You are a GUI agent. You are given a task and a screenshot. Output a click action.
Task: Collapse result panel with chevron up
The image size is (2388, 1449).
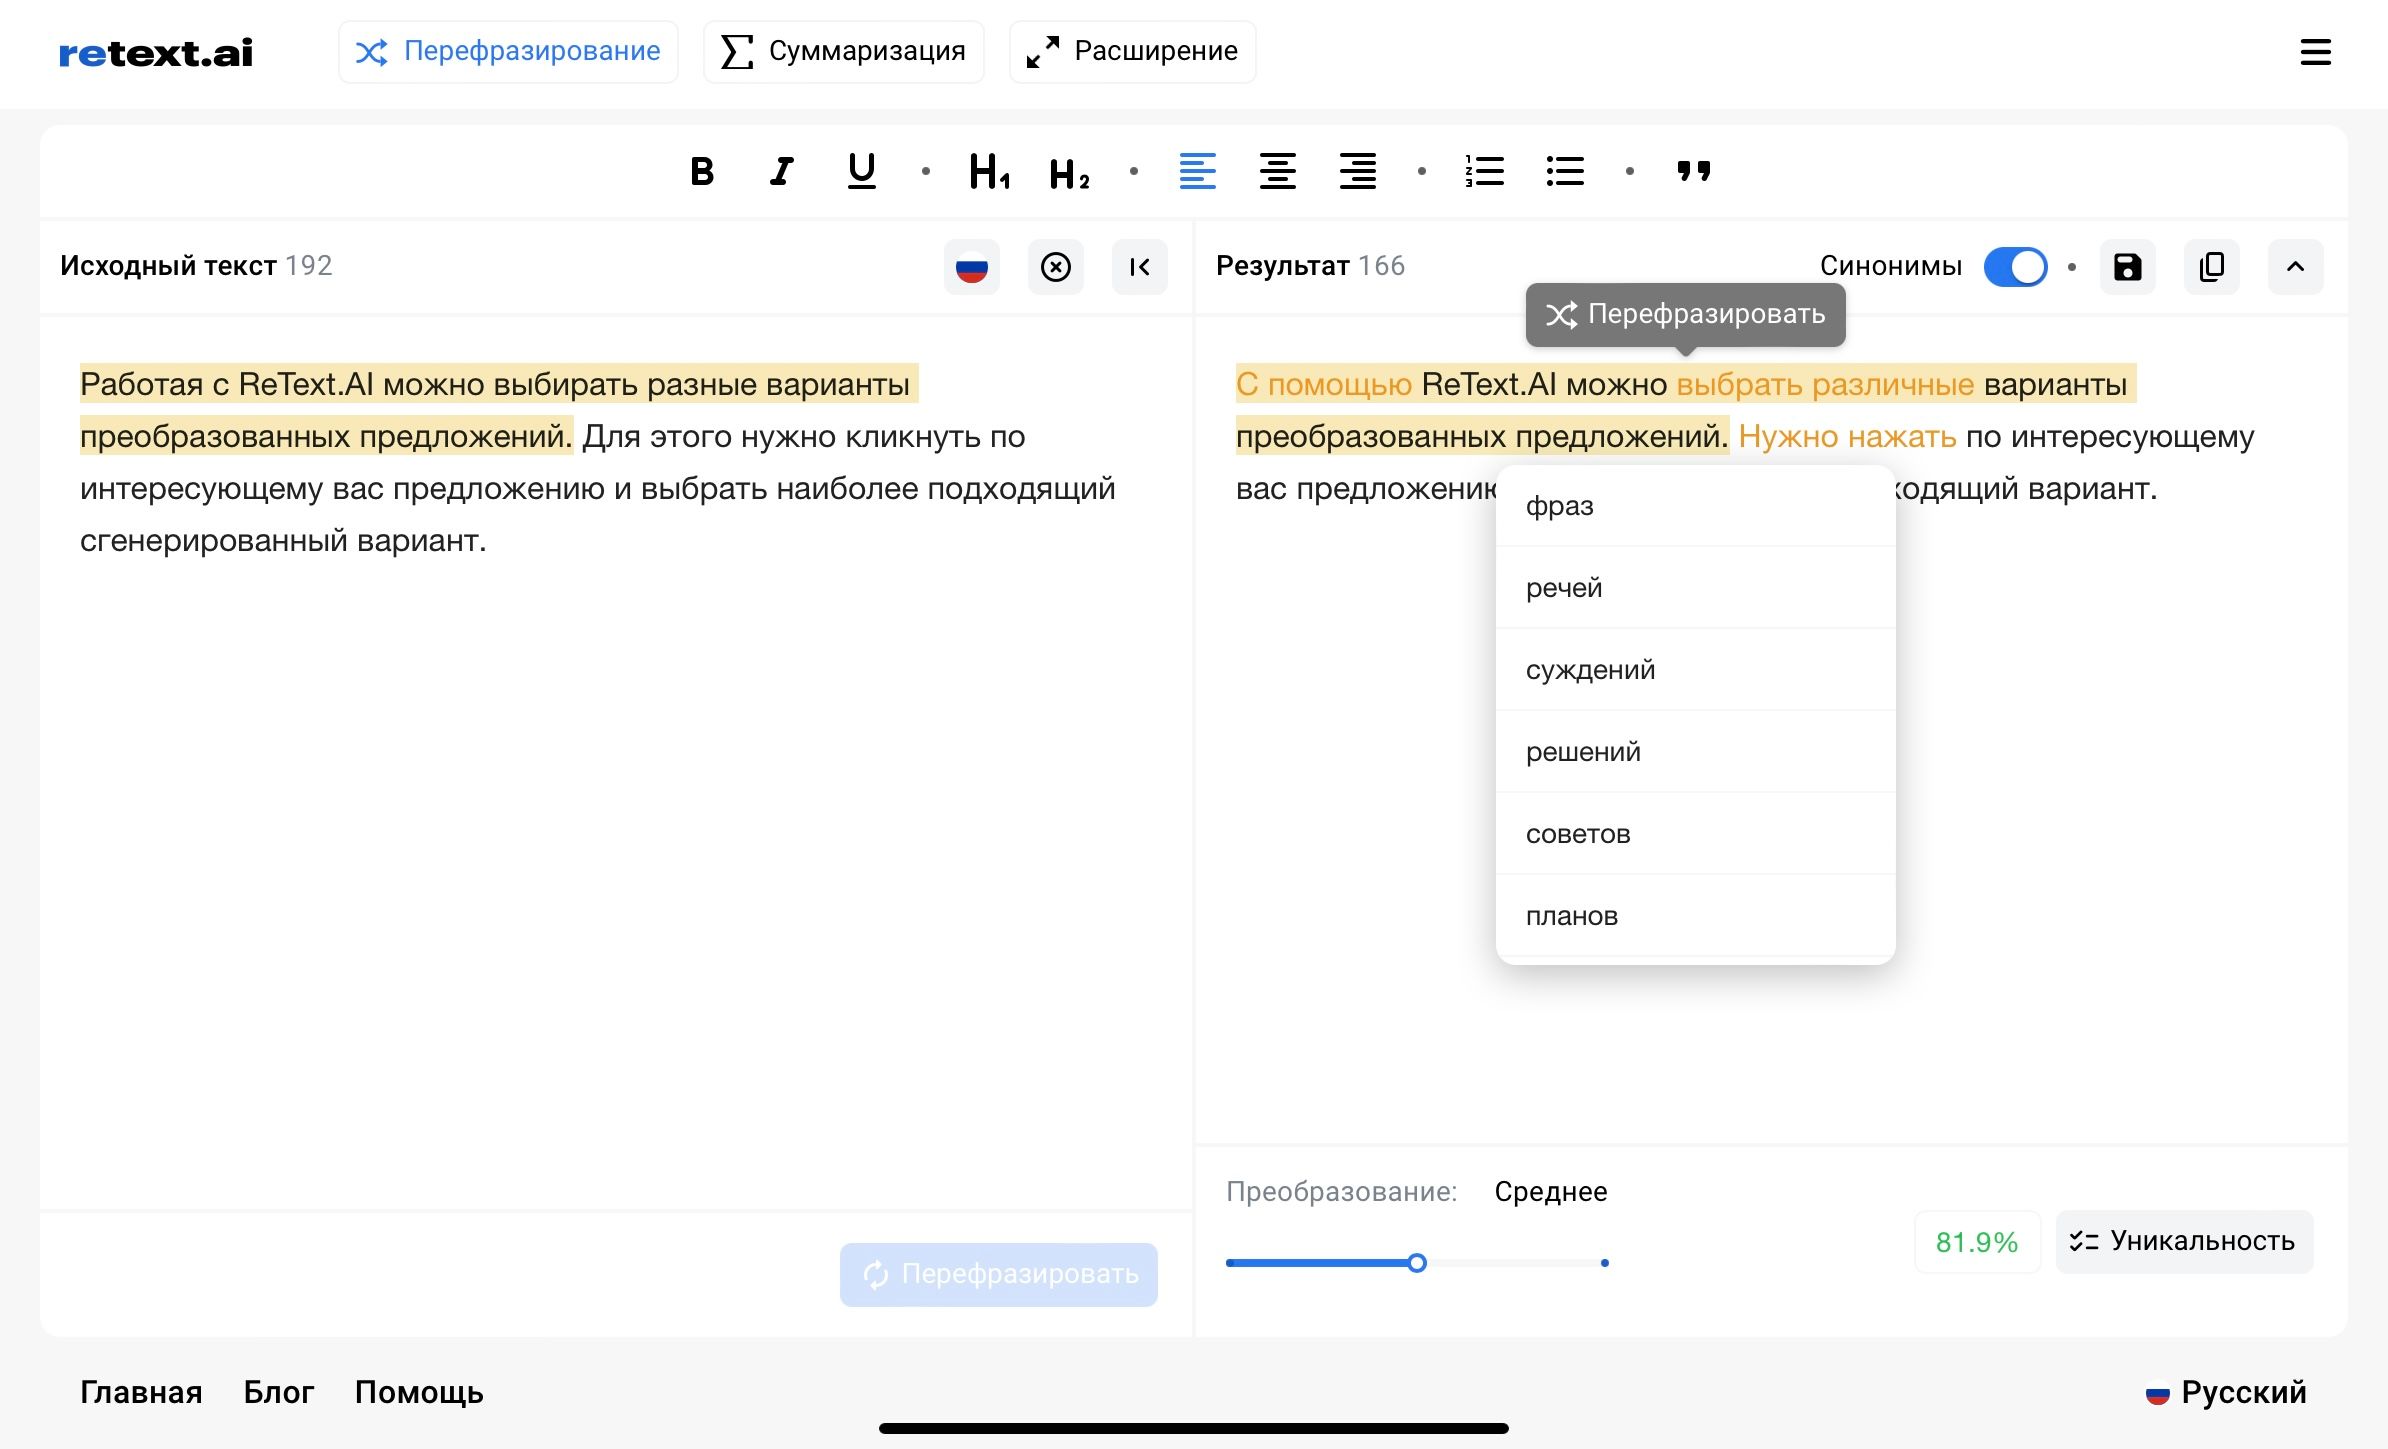[2295, 267]
